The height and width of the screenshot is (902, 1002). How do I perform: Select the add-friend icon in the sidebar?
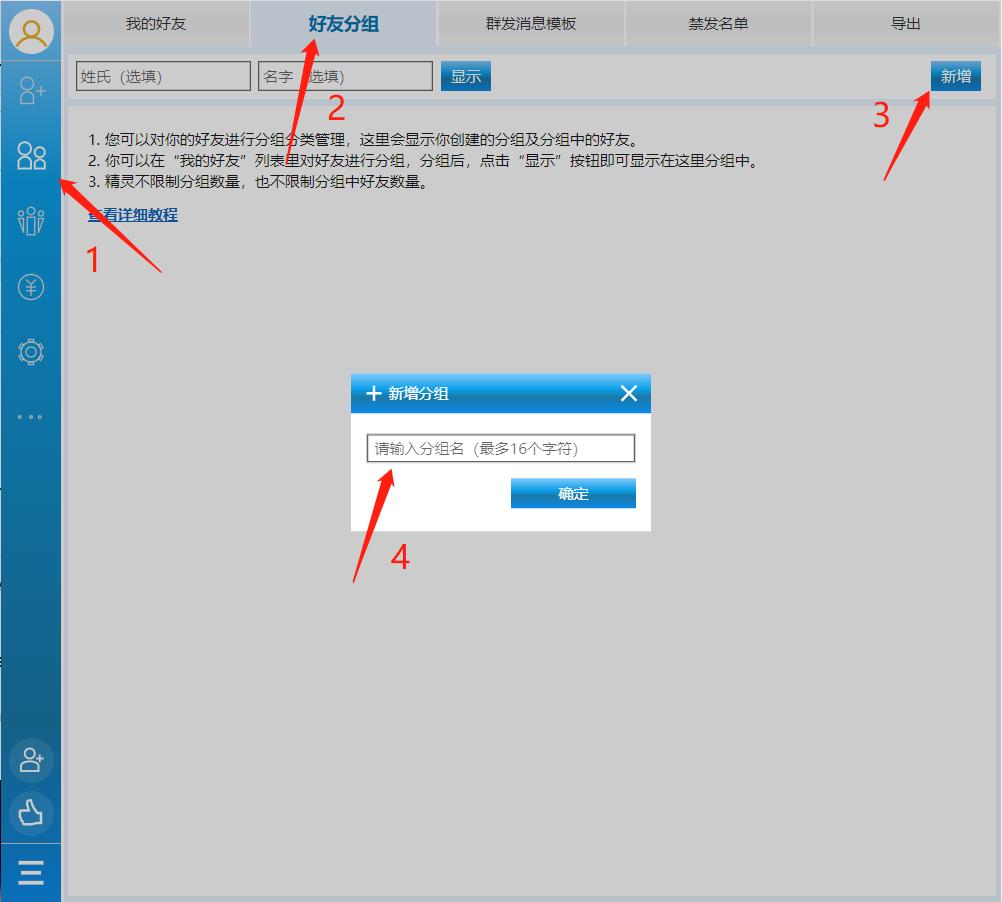coord(31,91)
